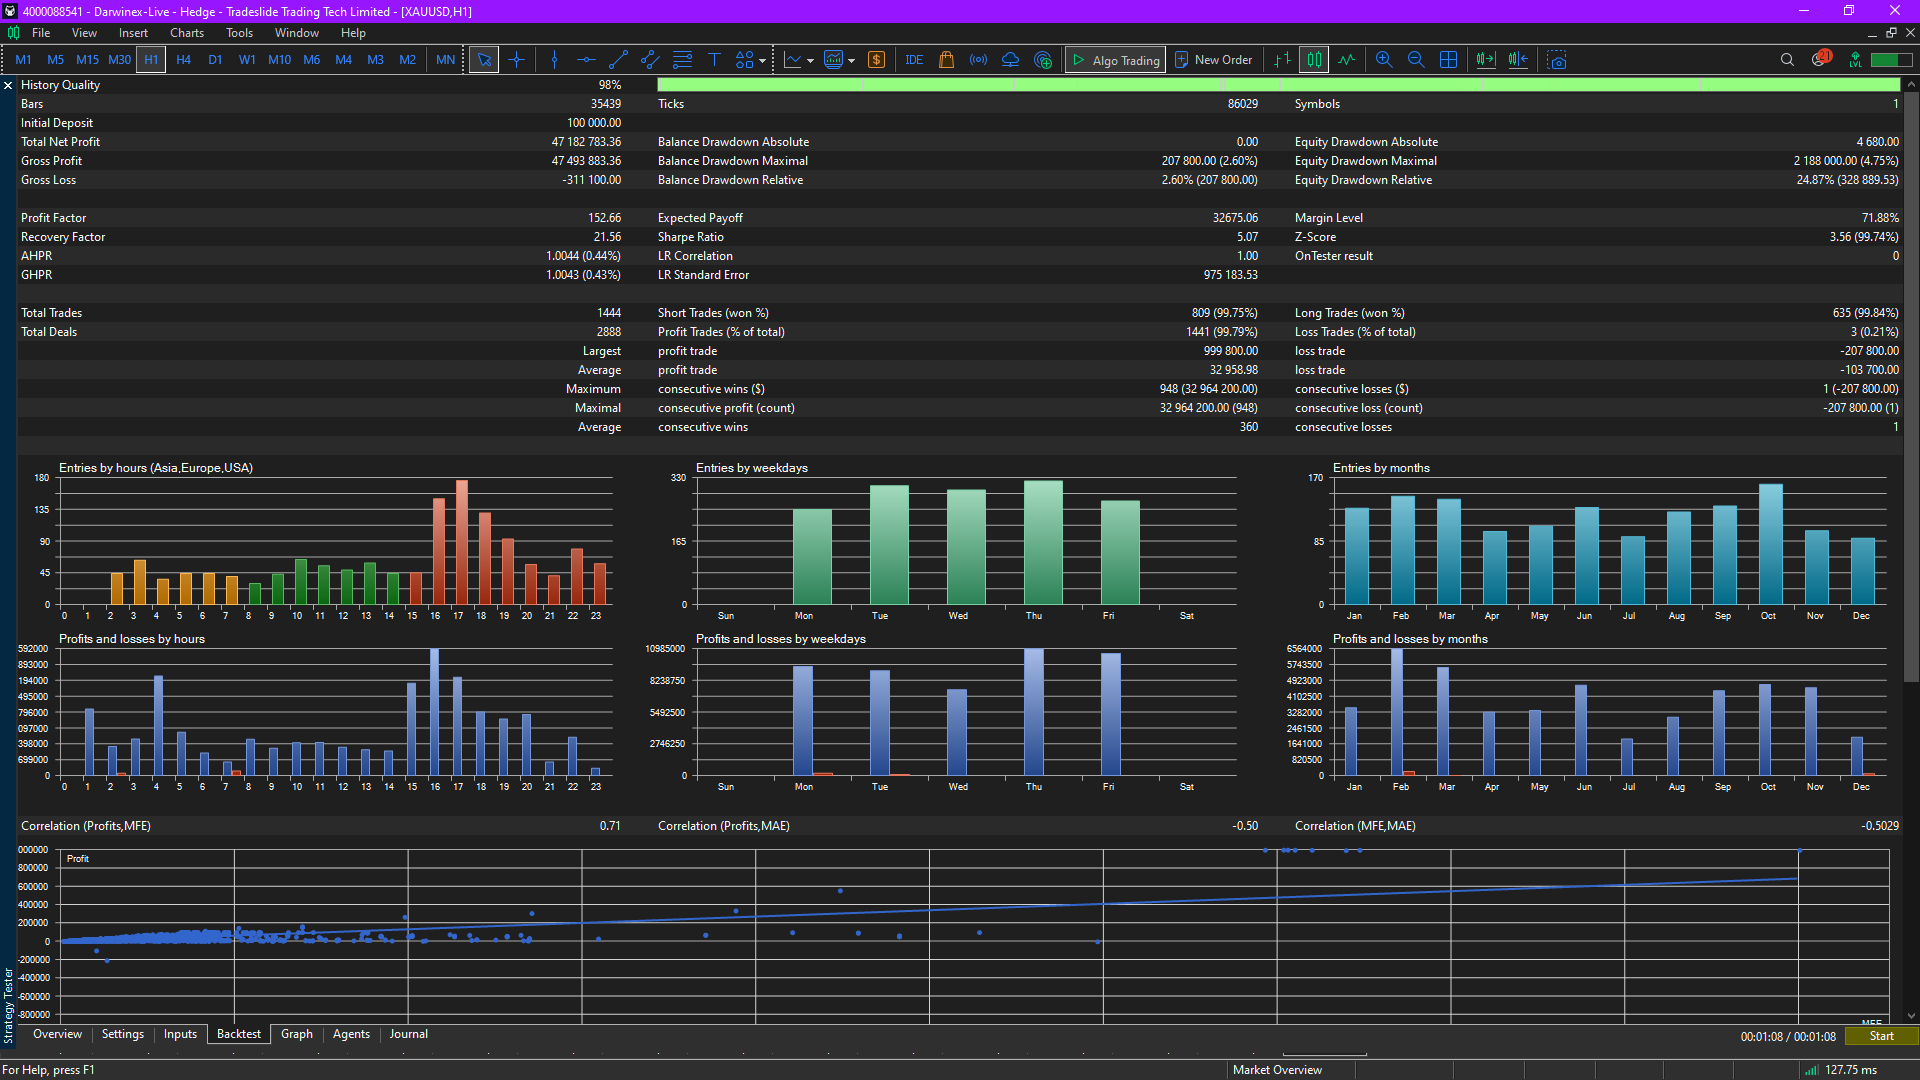Select the trendline drawing tool
This screenshot has width=1920, height=1080.
pyautogui.click(x=618, y=60)
